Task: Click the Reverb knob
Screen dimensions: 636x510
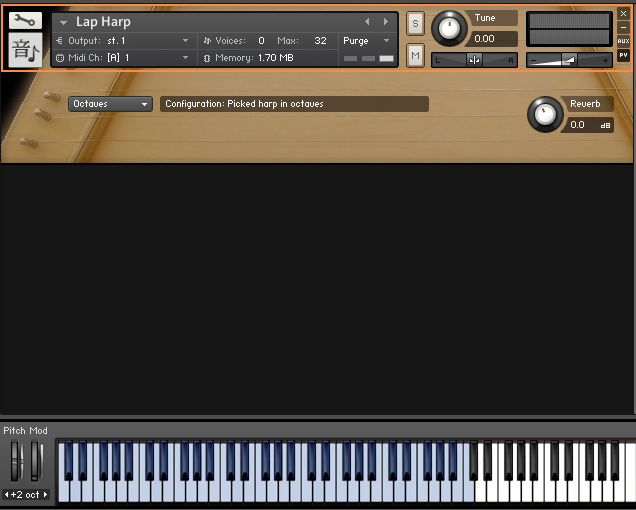Action: [x=545, y=114]
